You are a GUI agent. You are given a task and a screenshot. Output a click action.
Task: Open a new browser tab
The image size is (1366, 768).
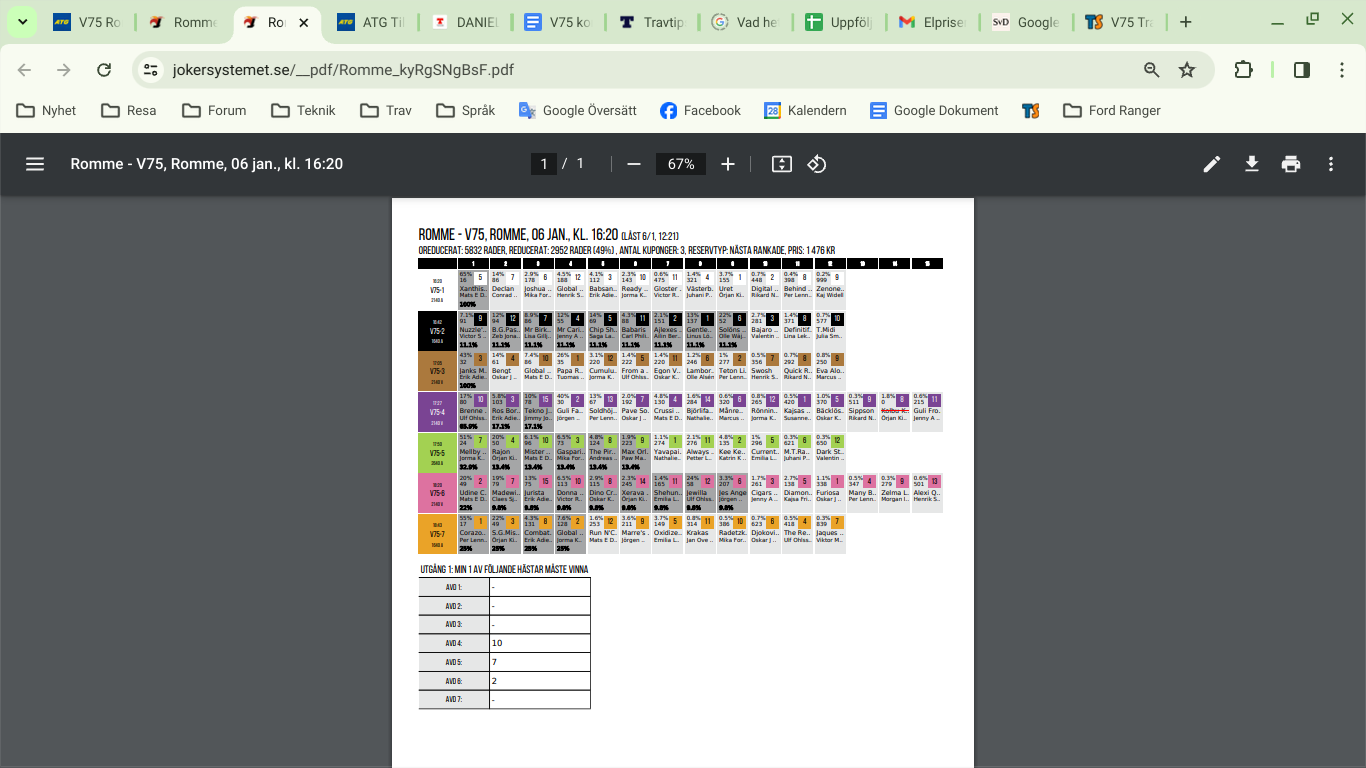point(1186,22)
